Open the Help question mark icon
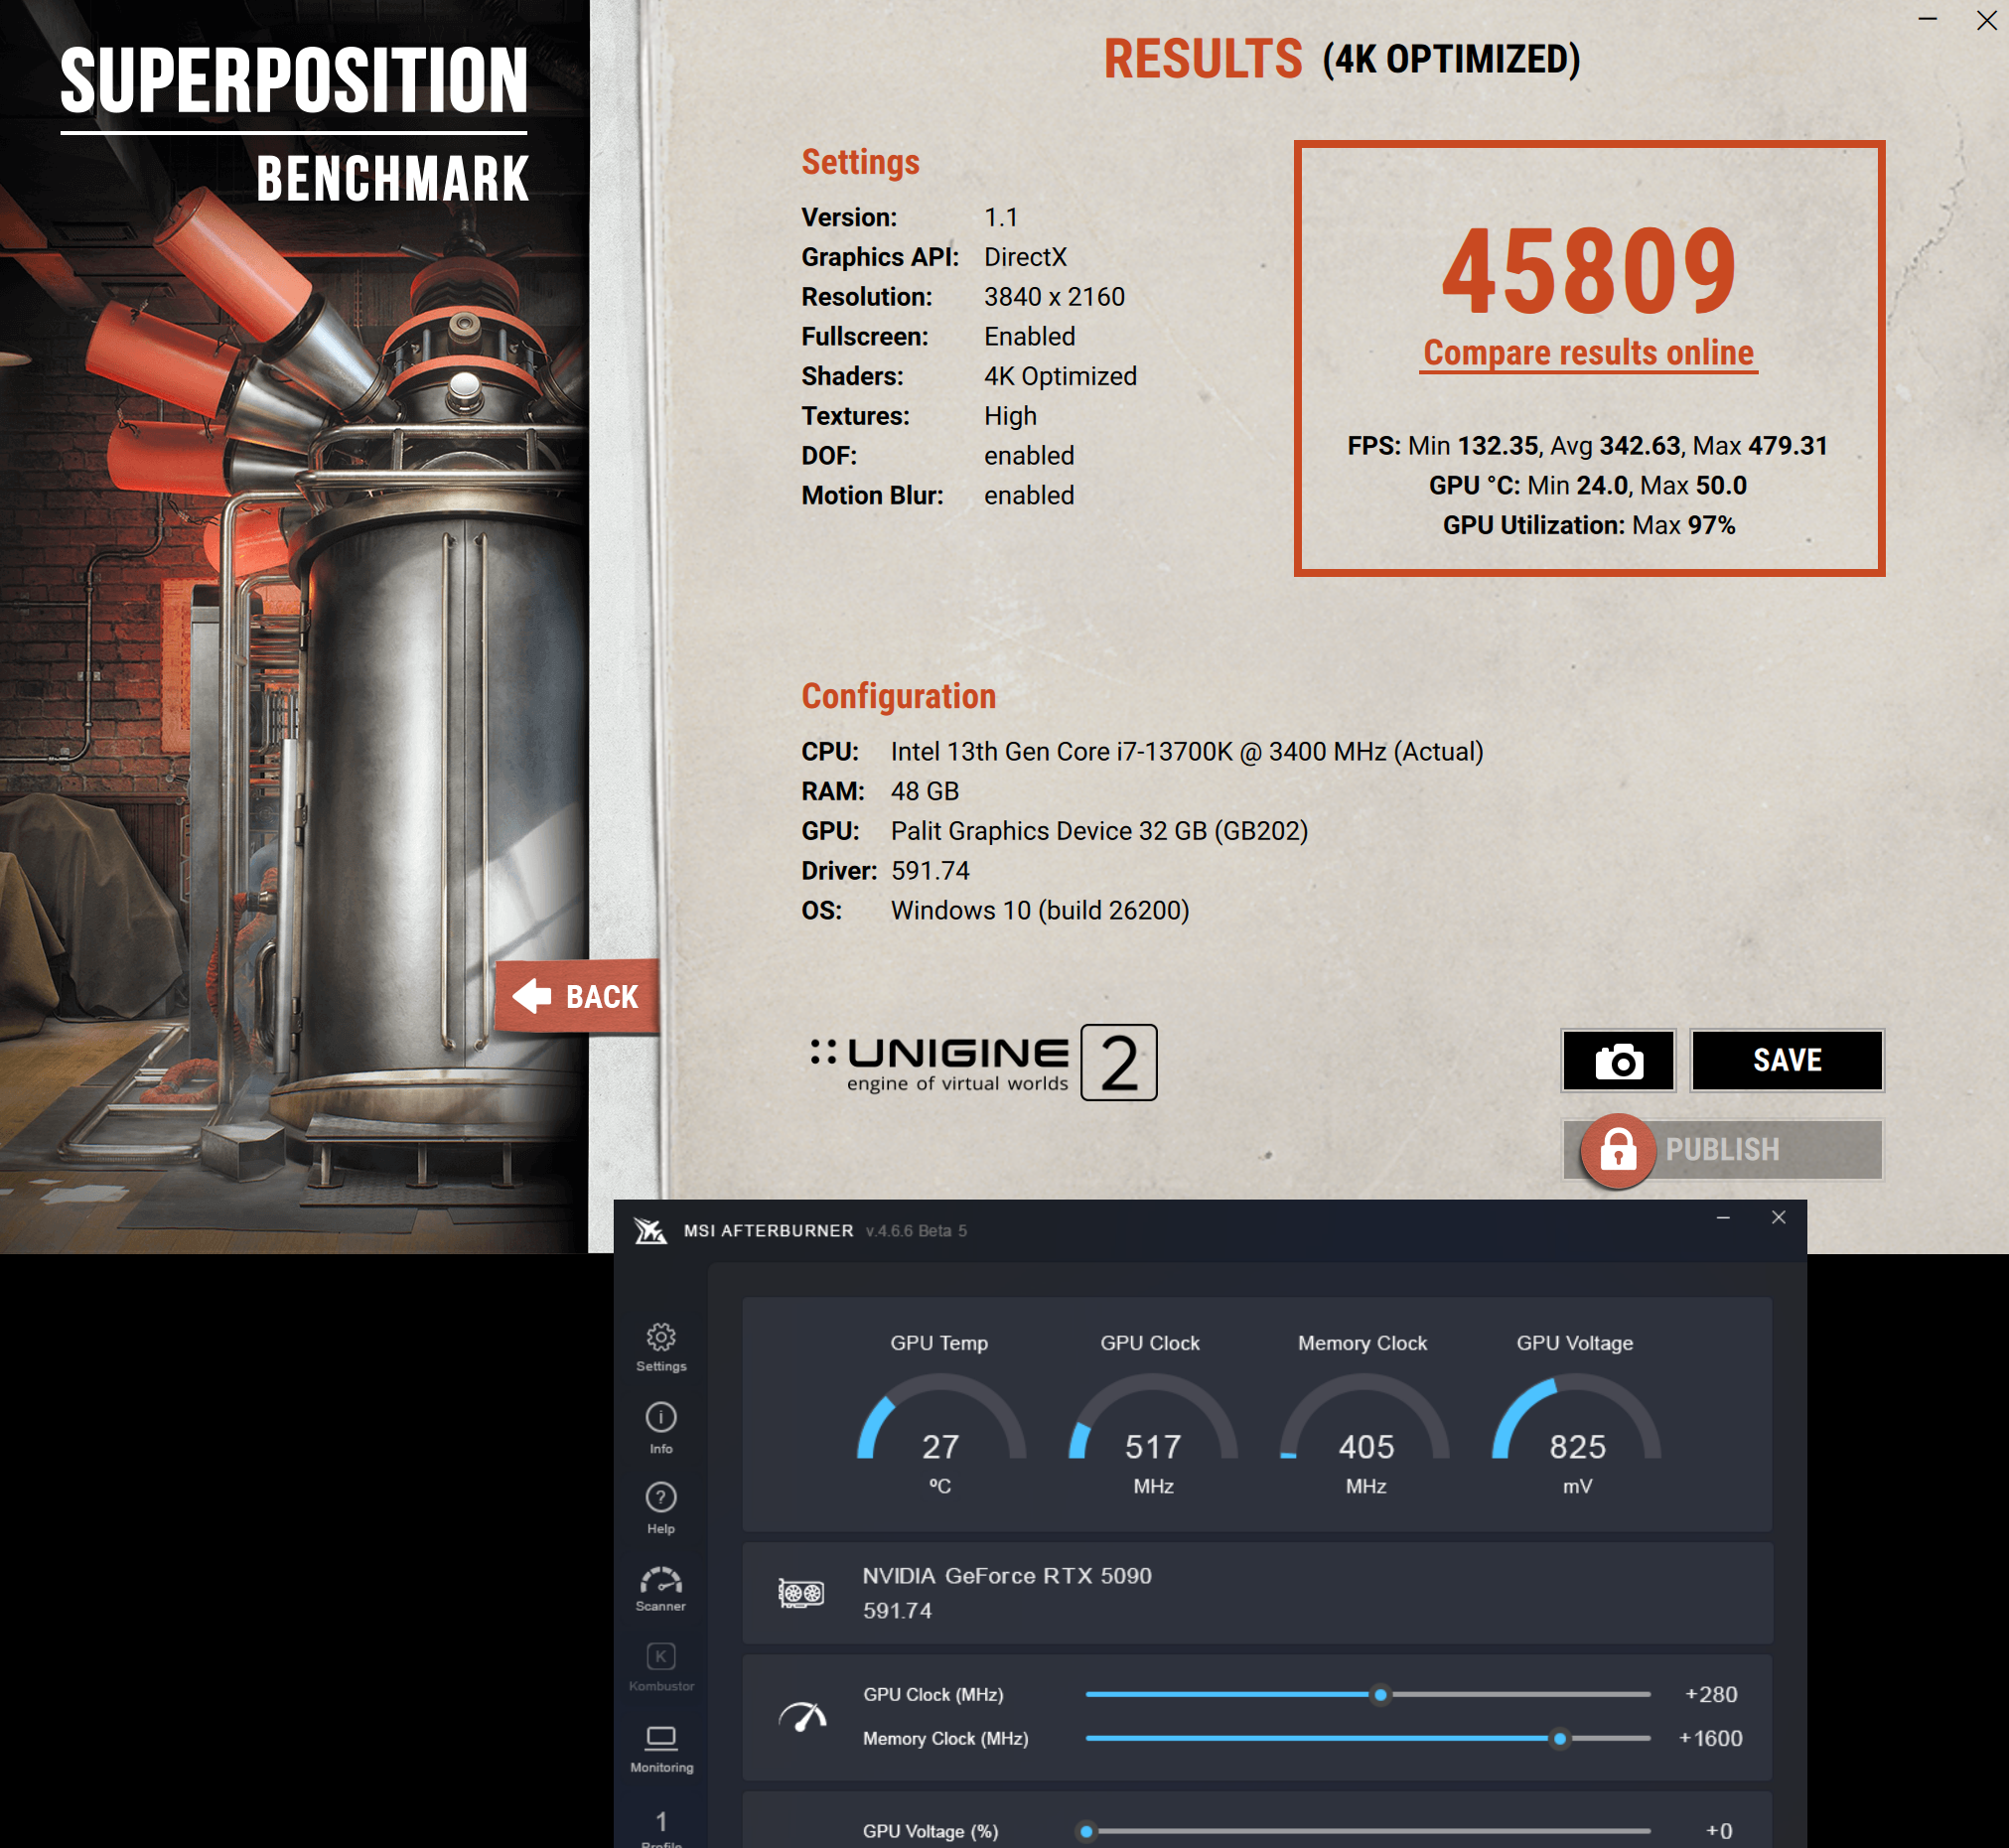 pyautogui.click(x=661, y=1499)
